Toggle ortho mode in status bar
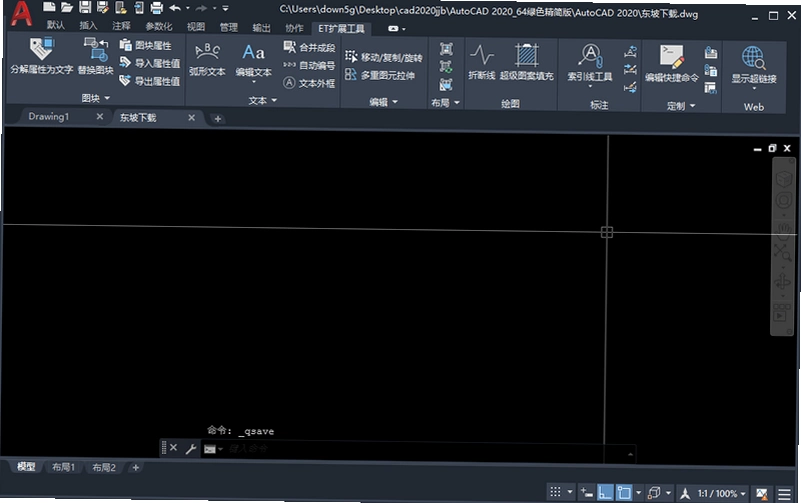Image resolution: width=801 pixels, height=503 pixels. click(605, 493)
